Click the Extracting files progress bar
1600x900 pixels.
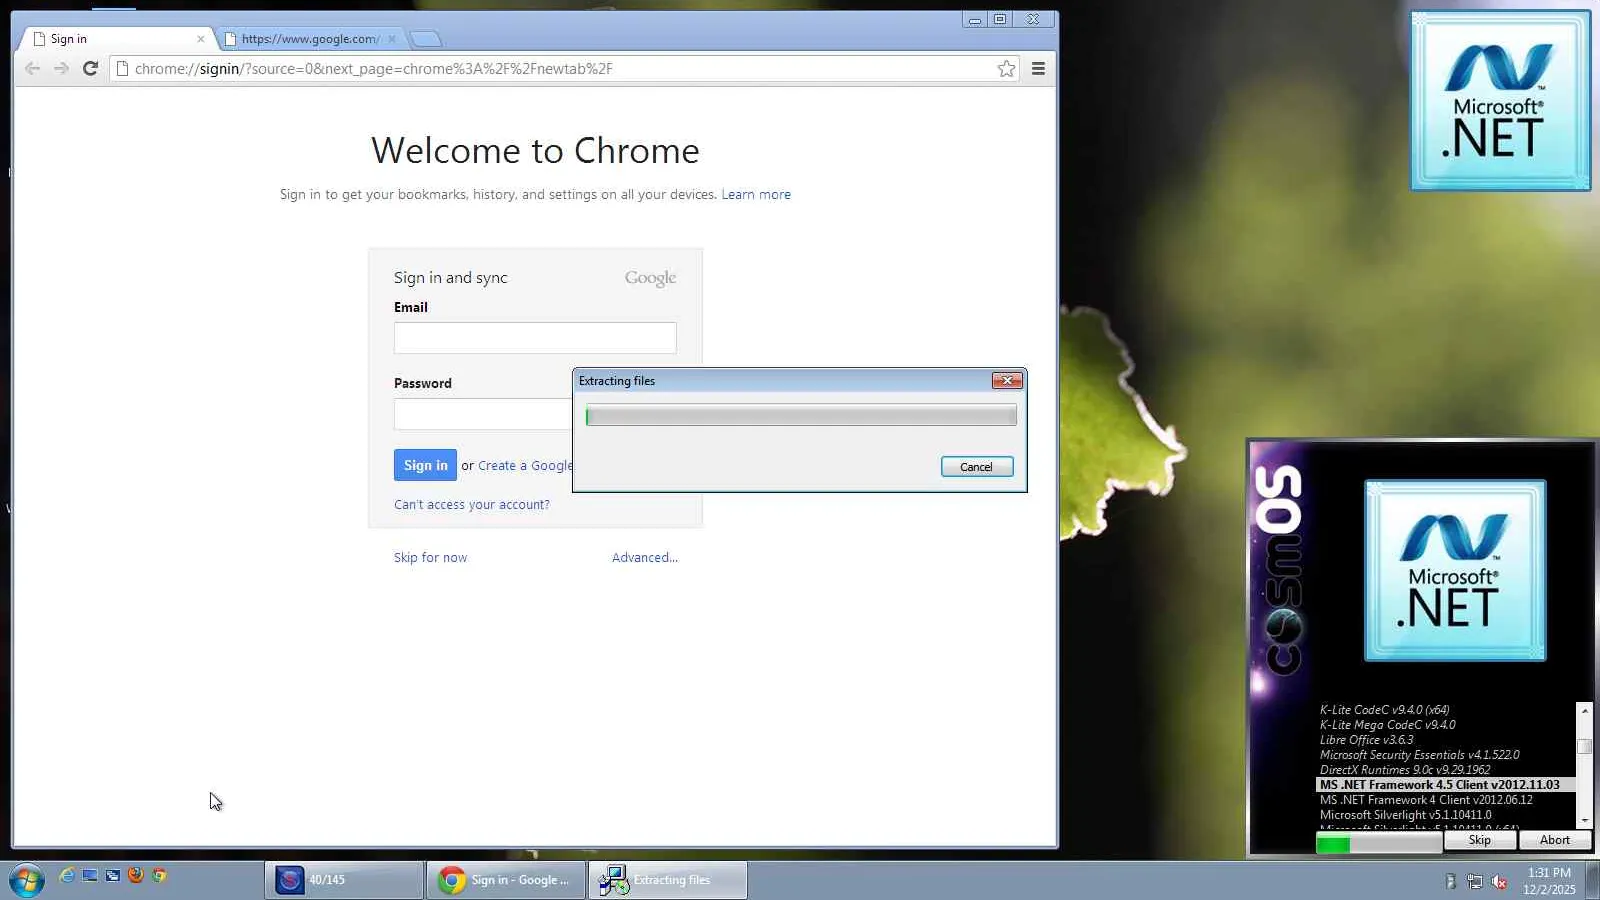(801, 416)
